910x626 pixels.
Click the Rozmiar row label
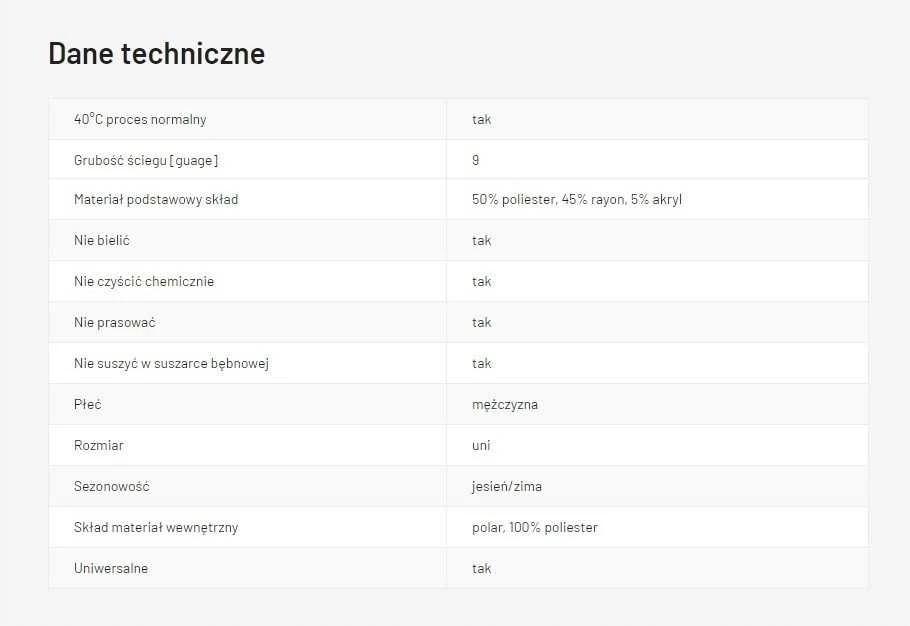[x=99, y=446]
